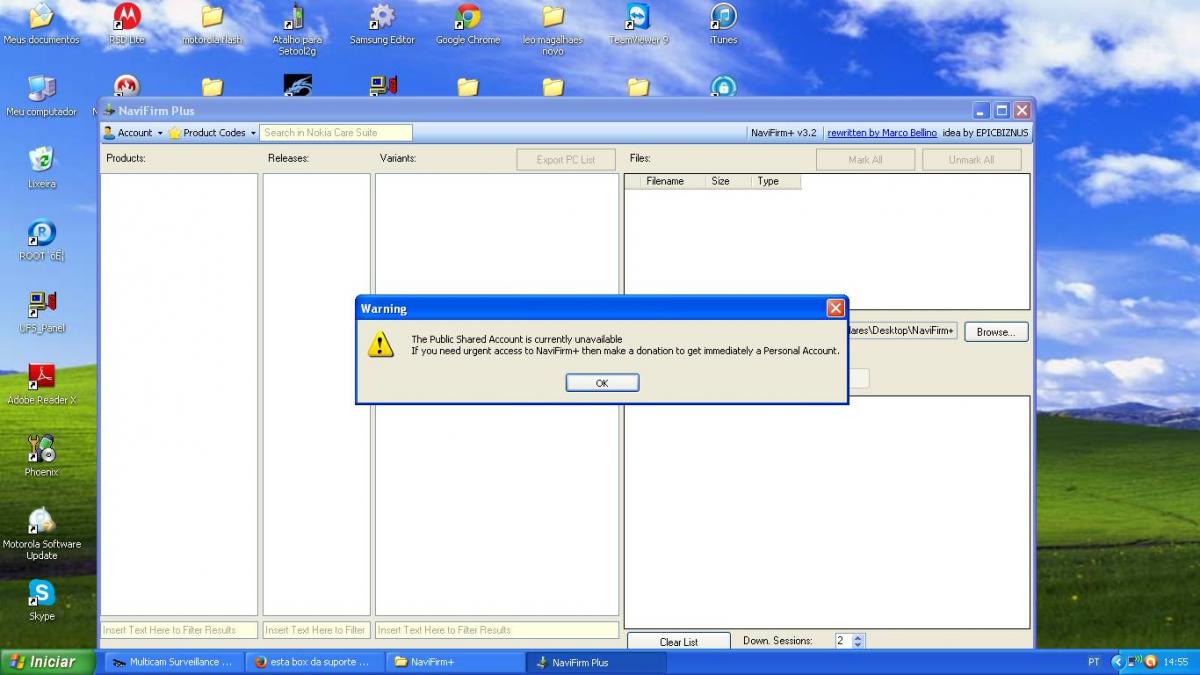Screen dimensions: 1200x675
Task: Select the Samsung Editor desktop icon
Action: click(382, 24)
